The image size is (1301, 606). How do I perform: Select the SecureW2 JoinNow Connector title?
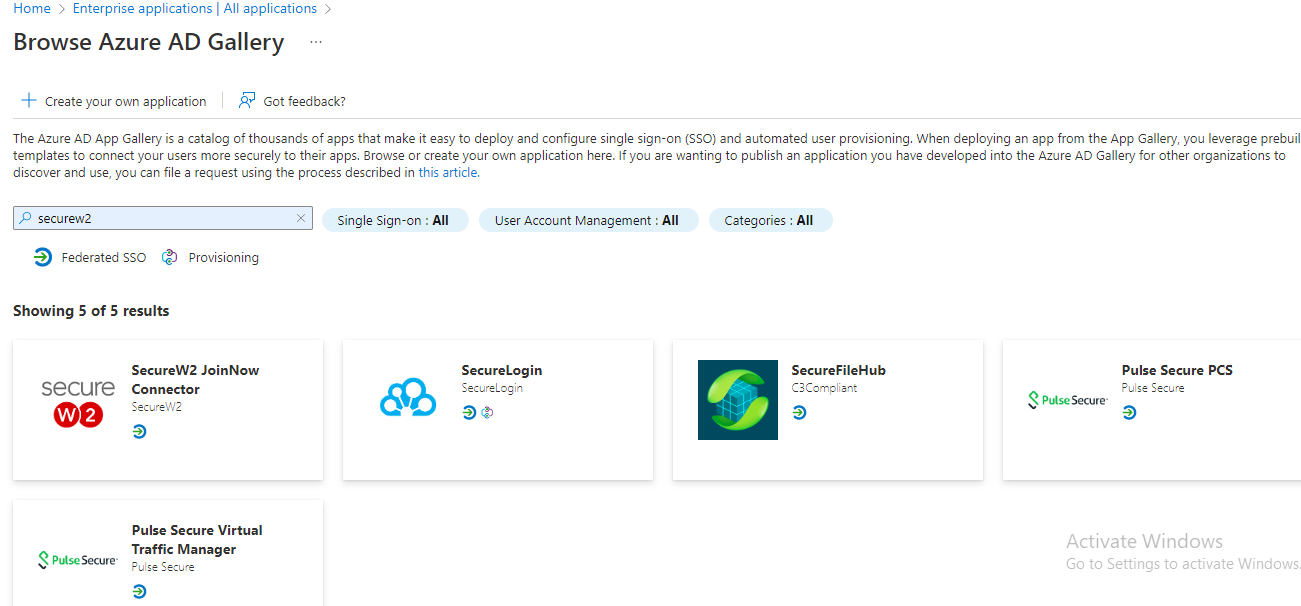[x=195, y=379]
